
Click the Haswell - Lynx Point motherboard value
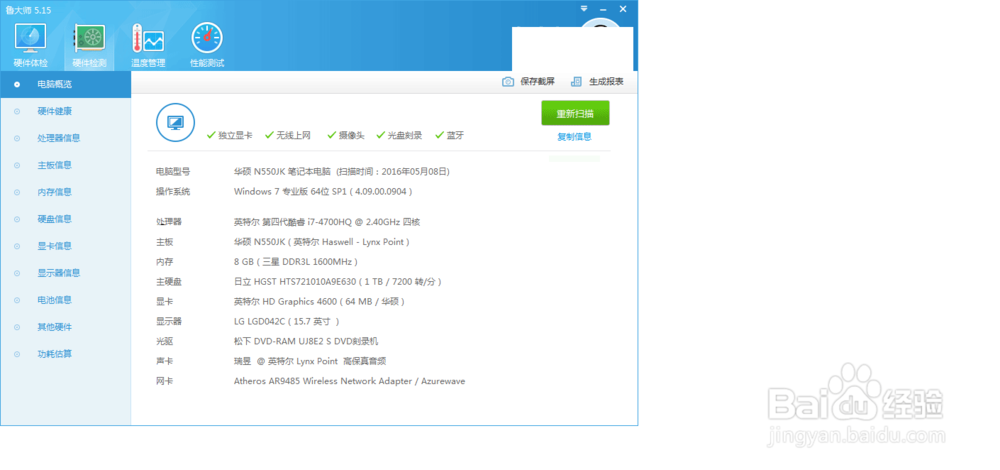coord(322,242)
